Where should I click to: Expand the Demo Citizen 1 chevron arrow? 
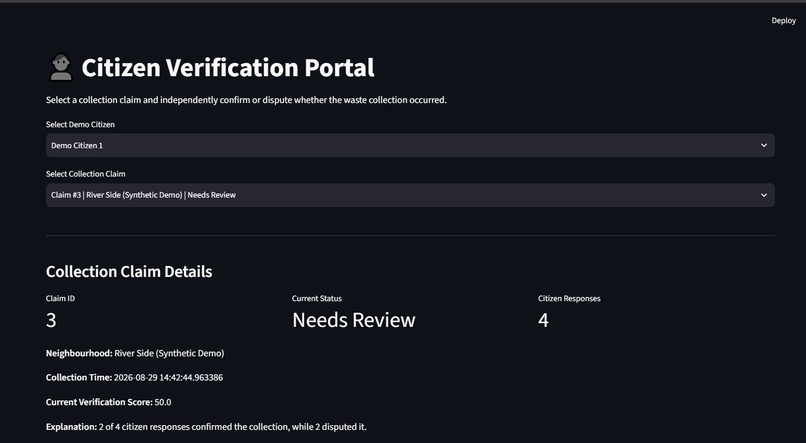click(x=764, y=145)
